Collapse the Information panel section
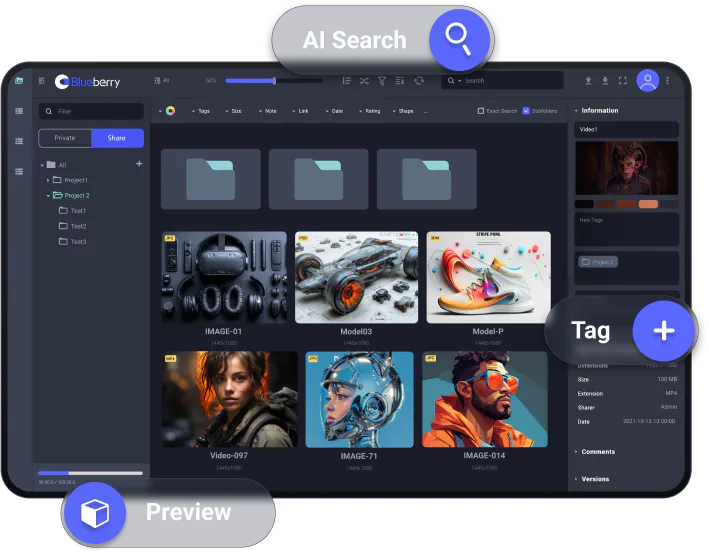Screen dimensions: 709x553 [x=576, y=110]
